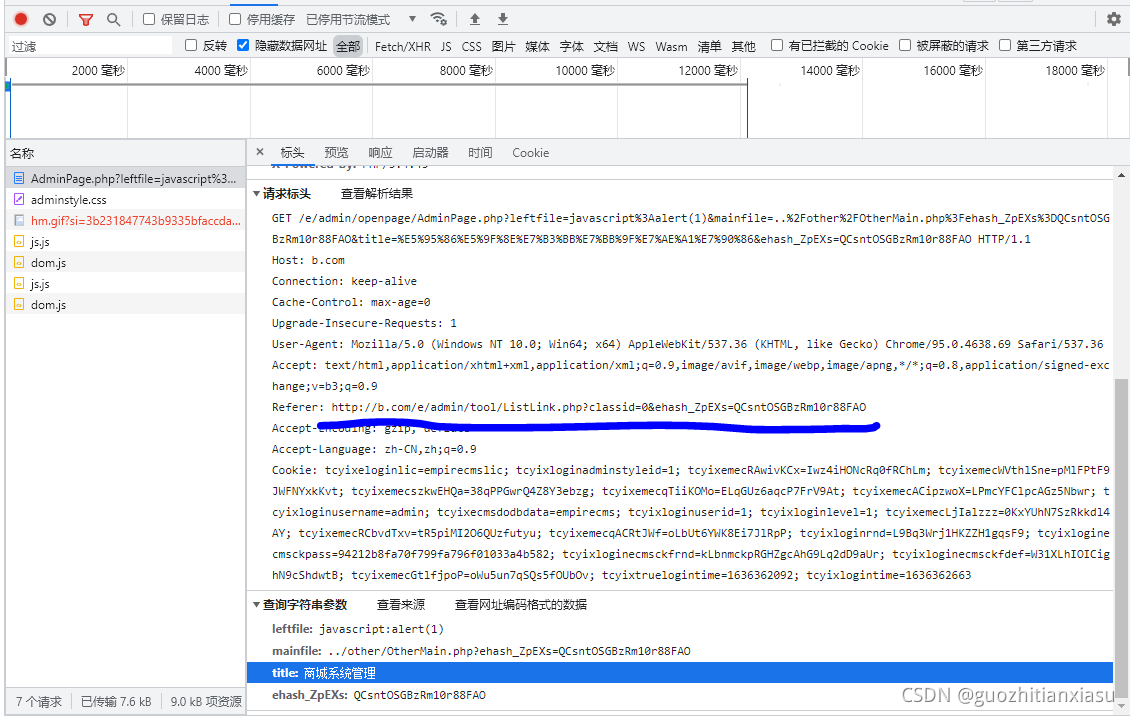Filter requests by JS type

coord(446,46)
